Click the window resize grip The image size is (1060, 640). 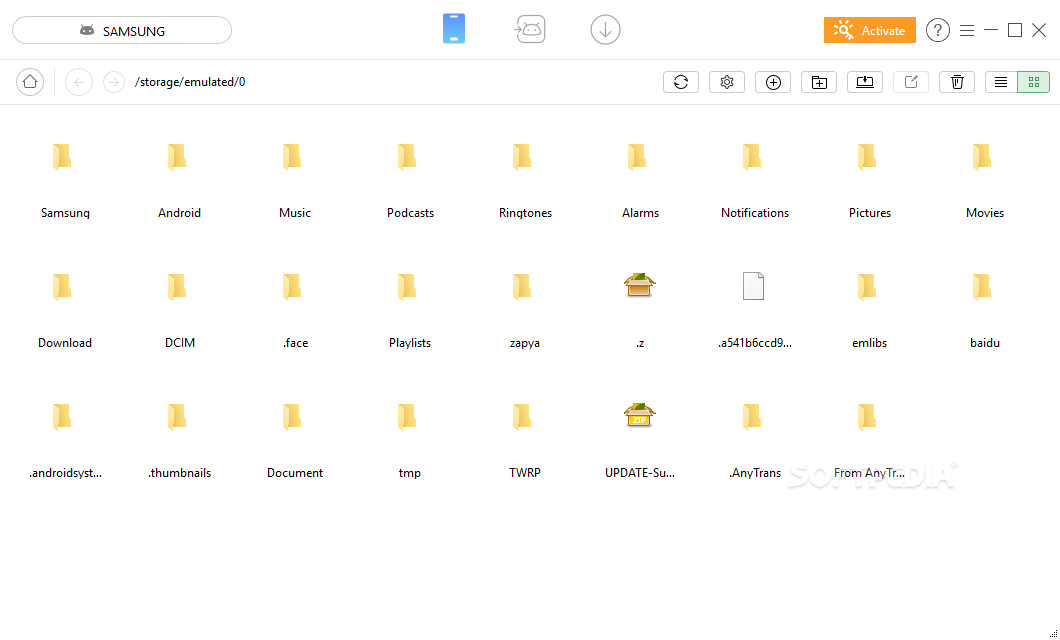point(1054,633)
